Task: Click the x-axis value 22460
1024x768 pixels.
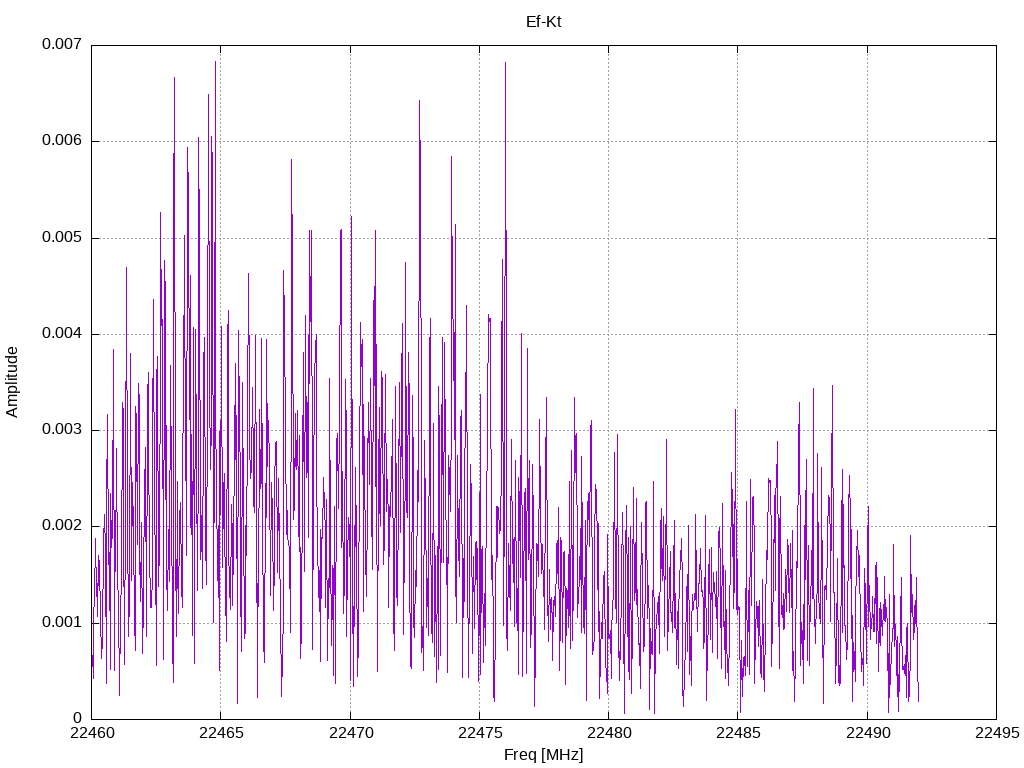Action: 92,733
